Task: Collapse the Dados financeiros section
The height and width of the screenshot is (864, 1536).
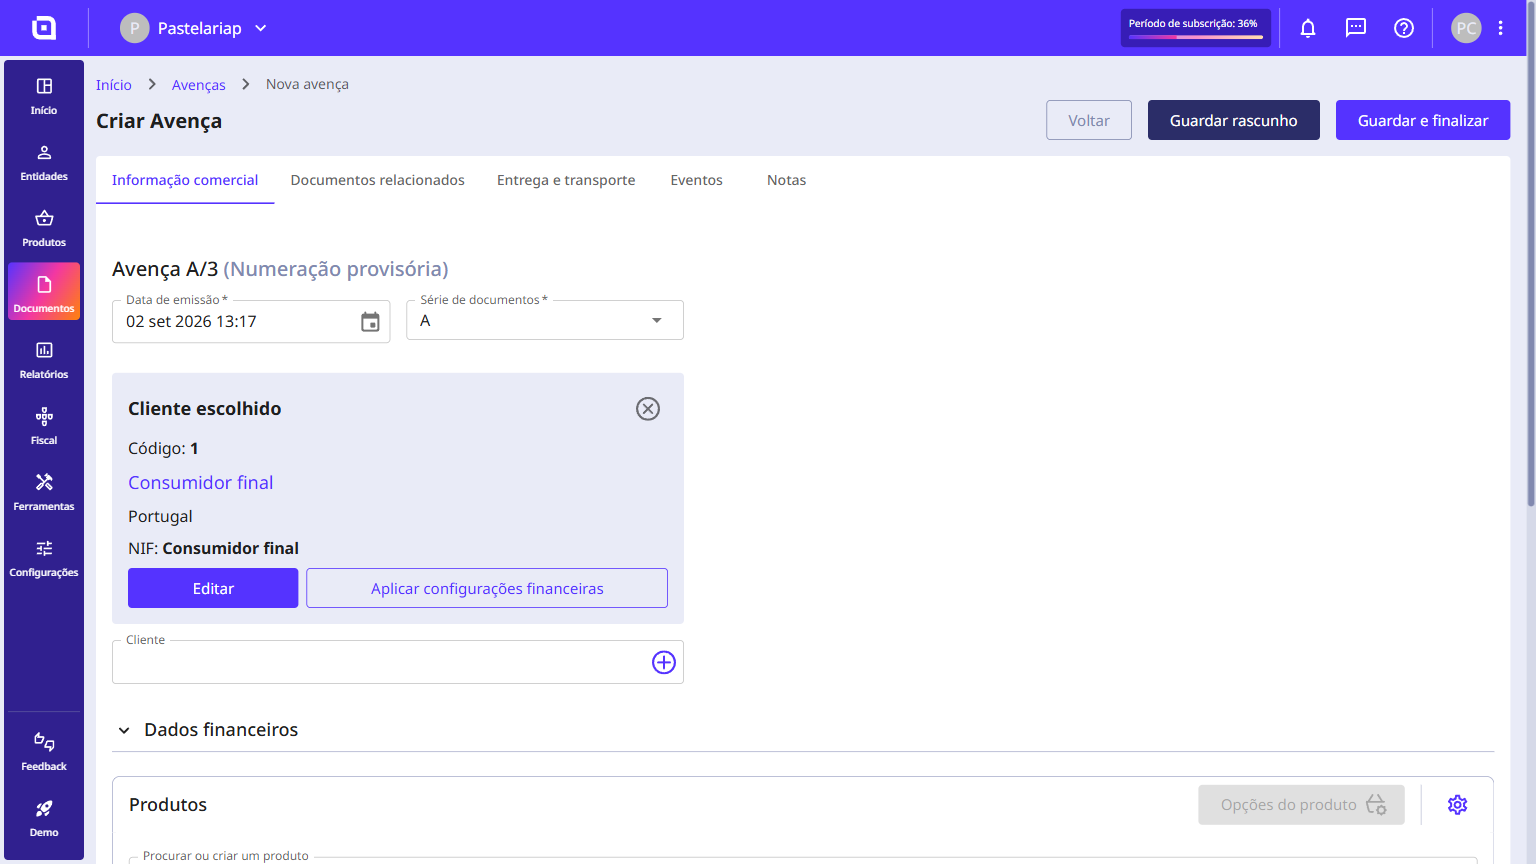Action: [124, 730]
